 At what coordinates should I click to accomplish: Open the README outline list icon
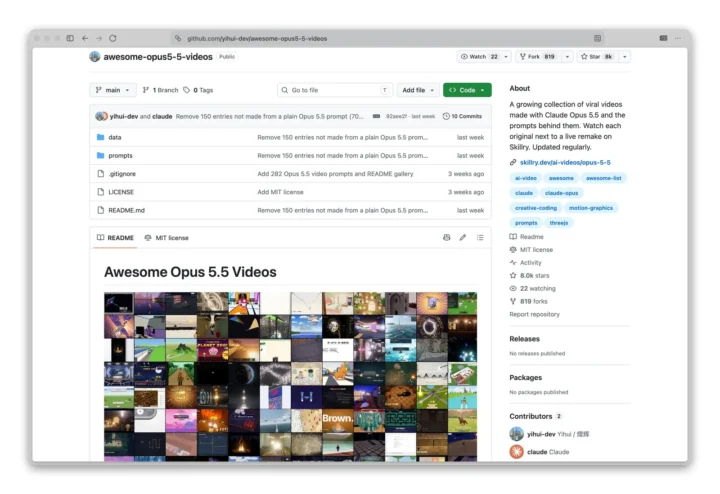[x=480, y=237]
